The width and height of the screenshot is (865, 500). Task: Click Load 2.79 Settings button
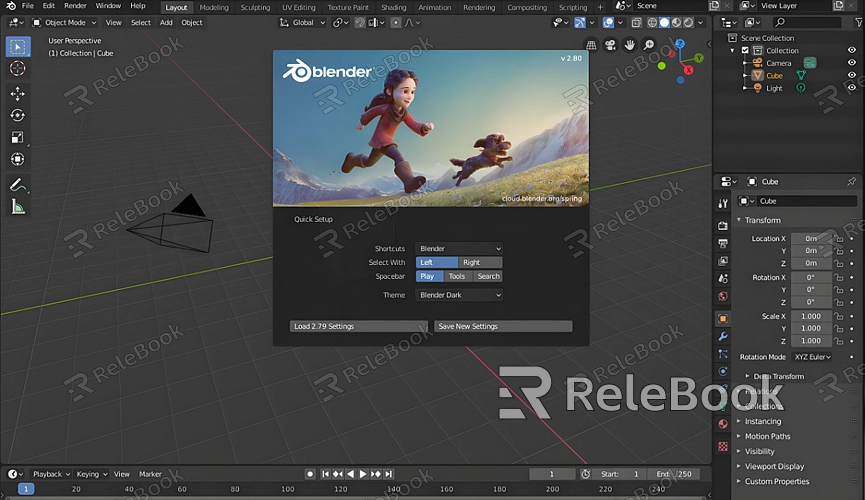359,326
